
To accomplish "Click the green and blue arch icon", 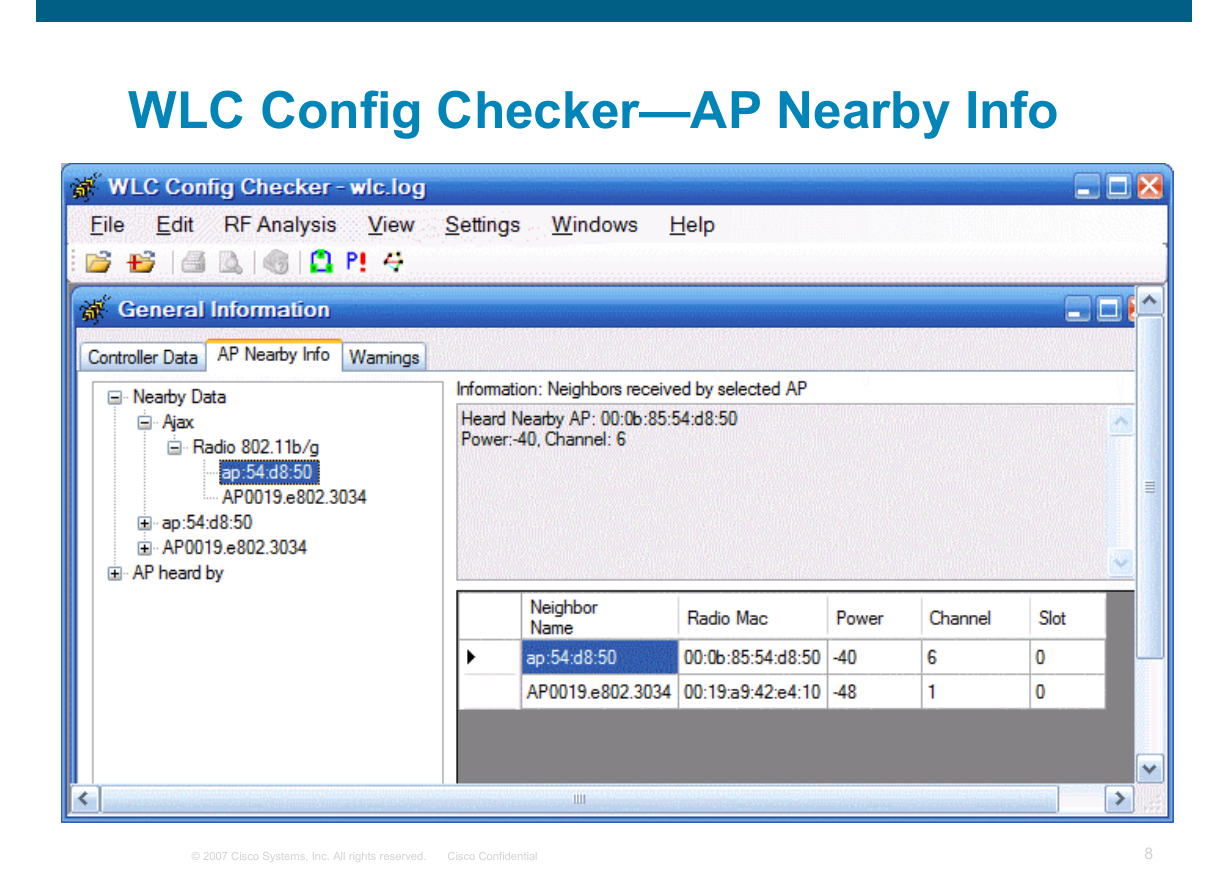I will click(x=320, y=263).
